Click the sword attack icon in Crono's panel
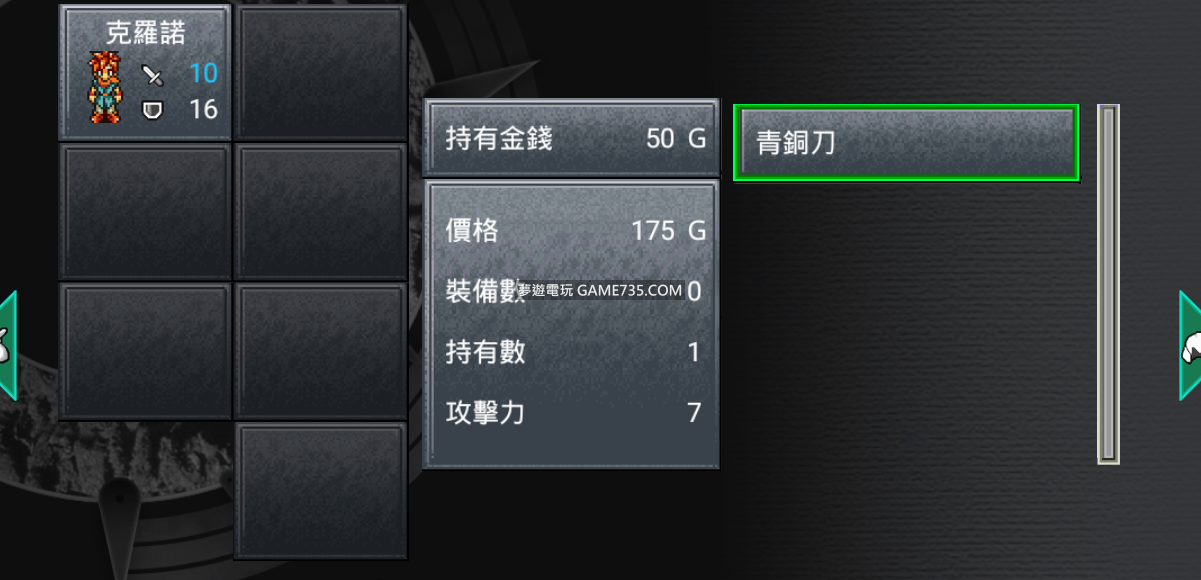Viewport: 1201px width, 580px height. click(152, 74)
